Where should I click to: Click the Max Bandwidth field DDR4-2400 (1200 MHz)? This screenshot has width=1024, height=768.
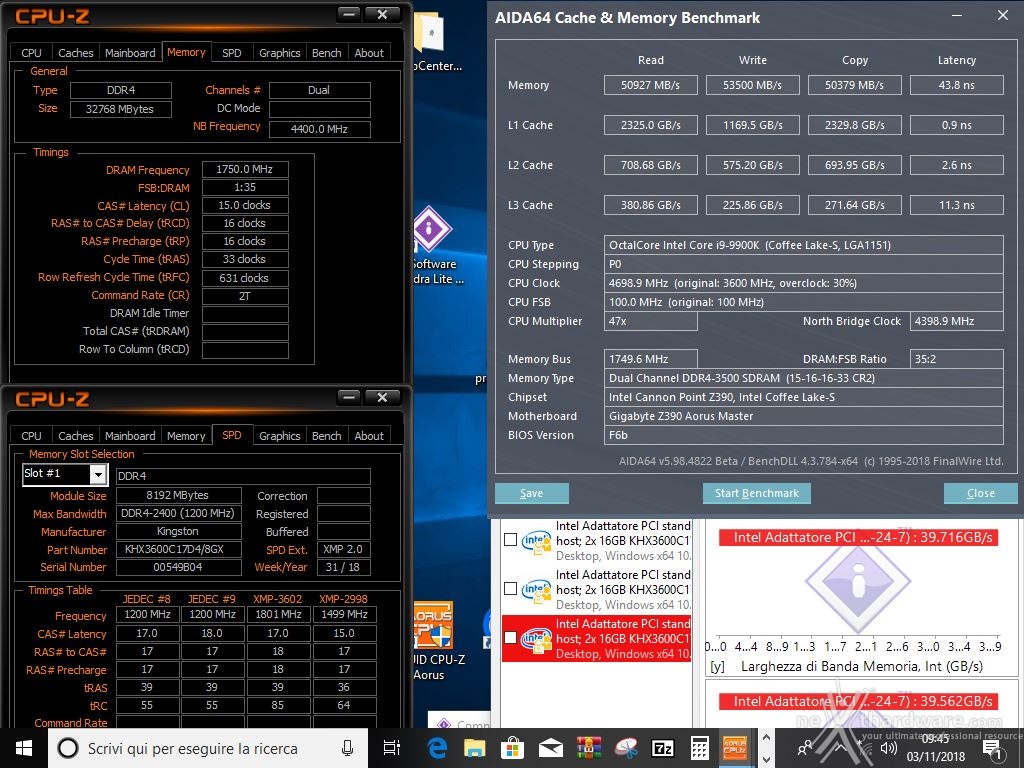[x=178, y=513]
